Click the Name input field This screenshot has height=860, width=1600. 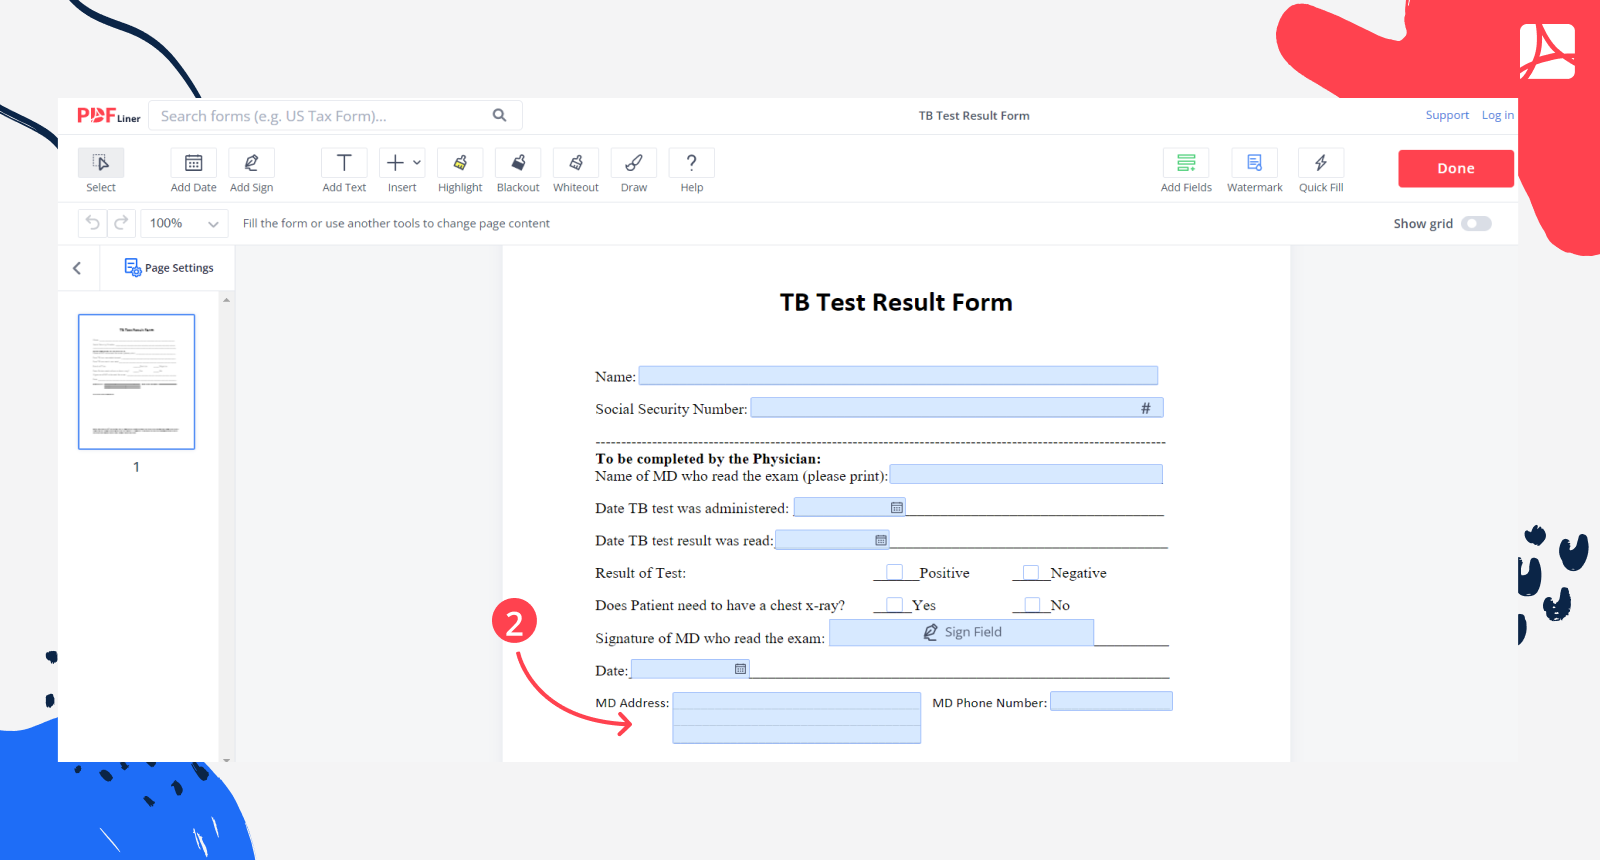tap(898, 376)
